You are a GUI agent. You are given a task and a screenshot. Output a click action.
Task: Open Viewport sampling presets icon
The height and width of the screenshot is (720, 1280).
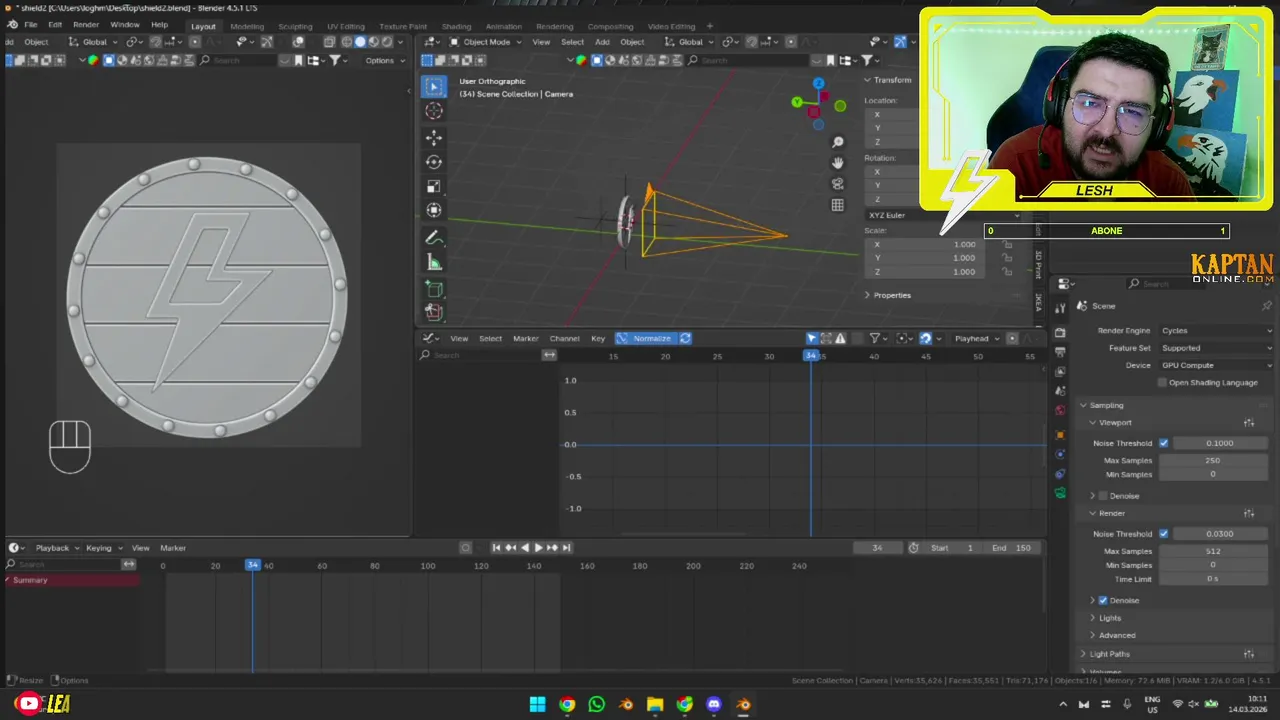tap(1249, 423)
